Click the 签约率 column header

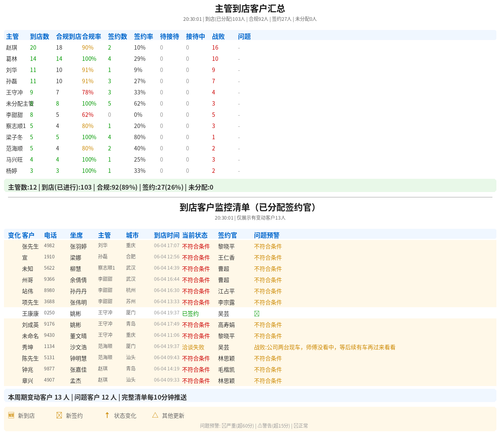click(143, 36)
